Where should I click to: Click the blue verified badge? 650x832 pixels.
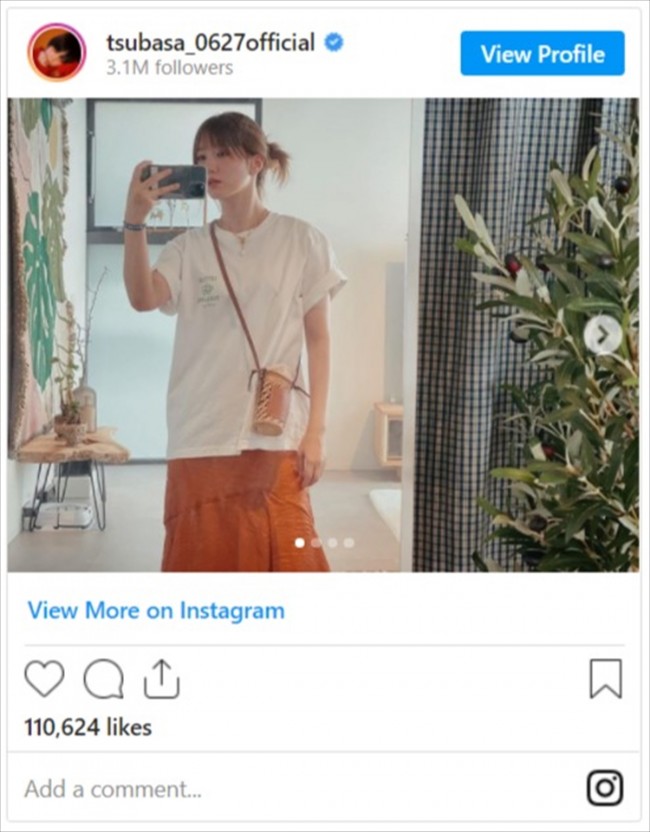[335, 43]
